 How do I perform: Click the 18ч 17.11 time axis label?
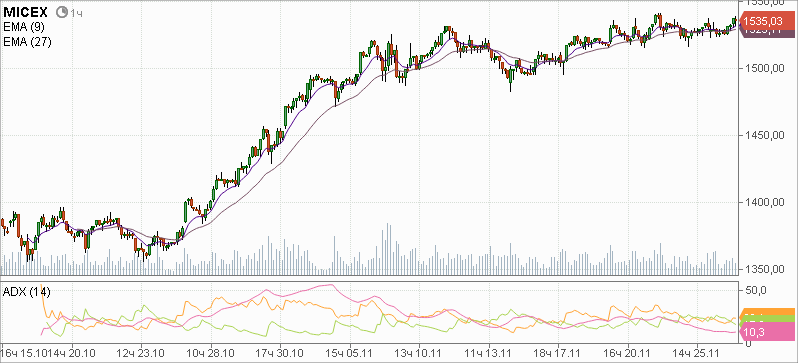point(558,353)
